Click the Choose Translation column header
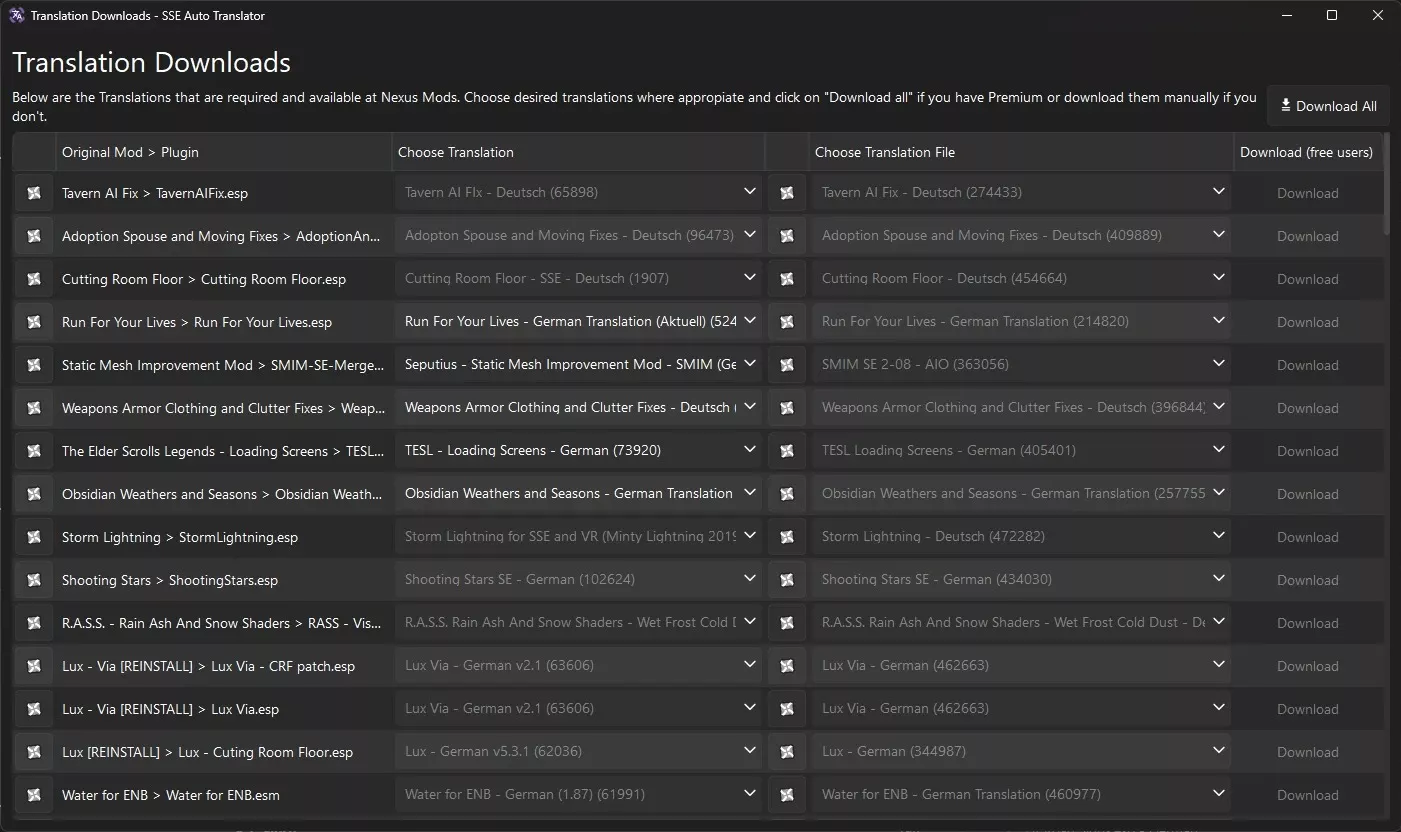 578,152
